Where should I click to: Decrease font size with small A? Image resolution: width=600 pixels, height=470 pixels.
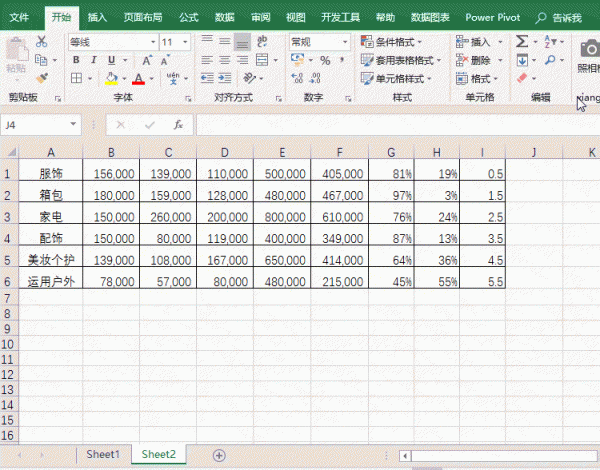pos(165,60)
